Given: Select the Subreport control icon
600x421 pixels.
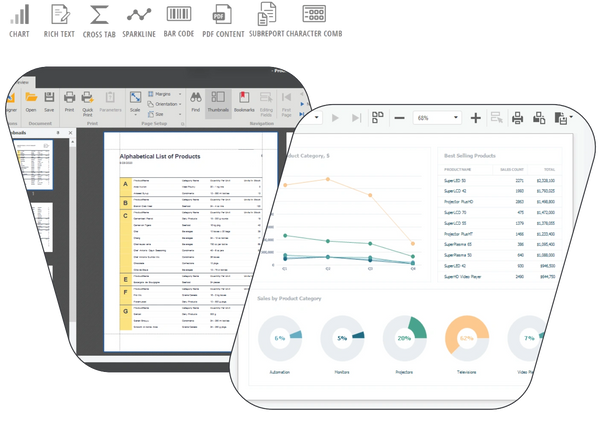Looking at the screenshot, I should (x=267, y=14).
